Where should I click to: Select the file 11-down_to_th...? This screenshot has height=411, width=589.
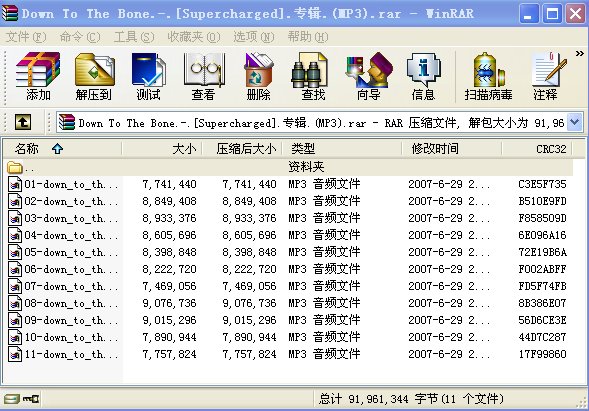[289, 354]
